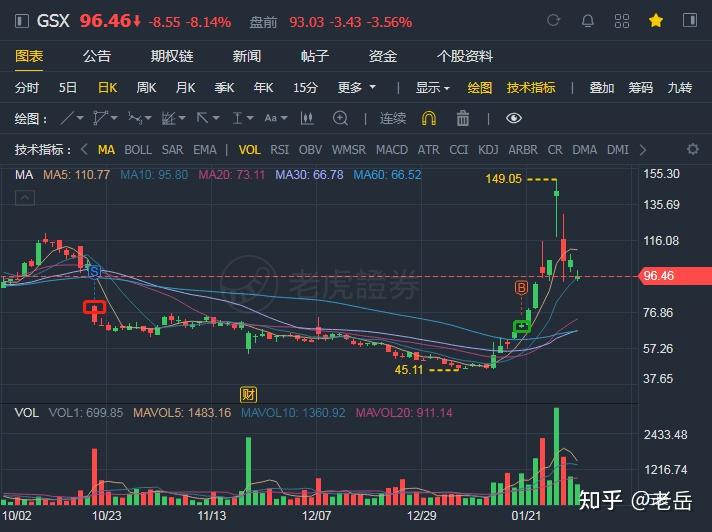Toggle the VOL indicator
Screen dimensions: 712x532
pos(249,150)
